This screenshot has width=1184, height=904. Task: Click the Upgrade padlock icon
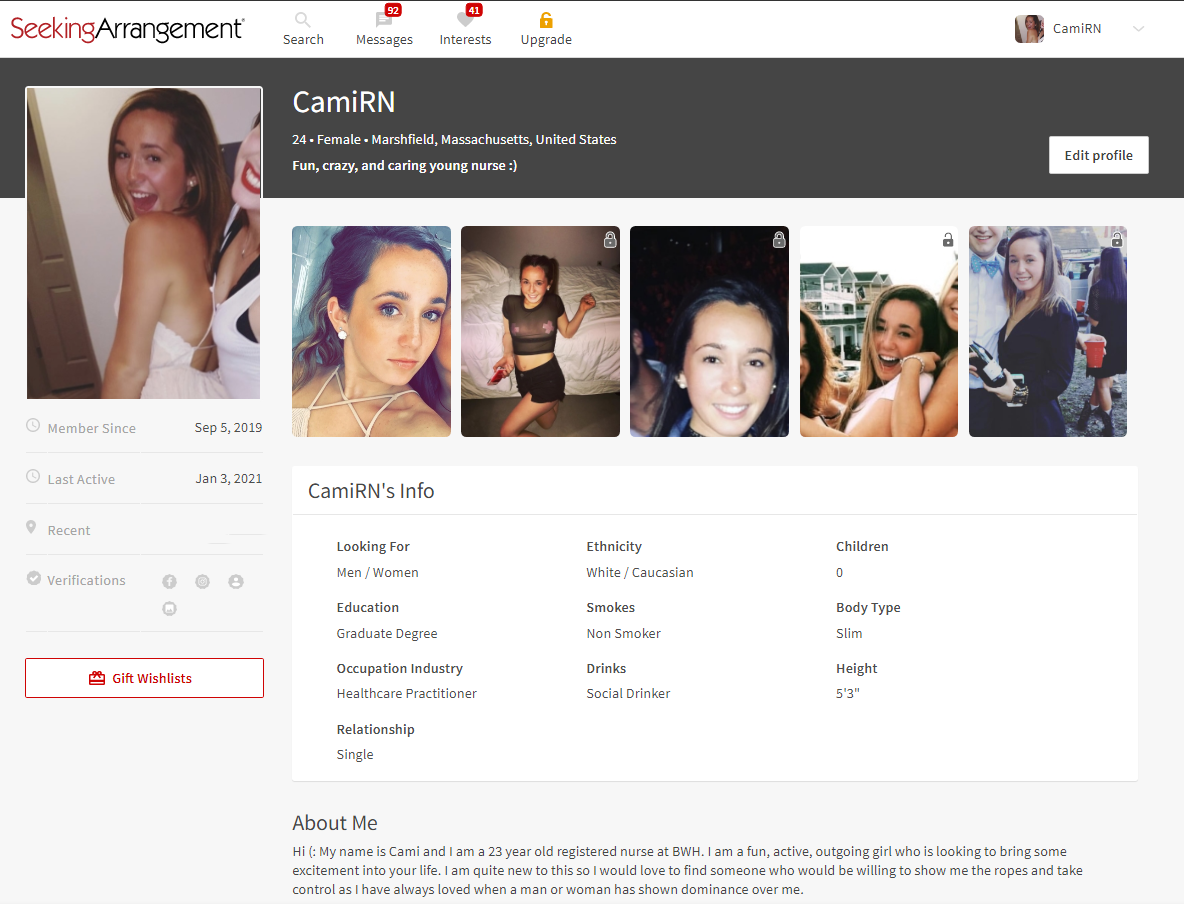[546, 20]
